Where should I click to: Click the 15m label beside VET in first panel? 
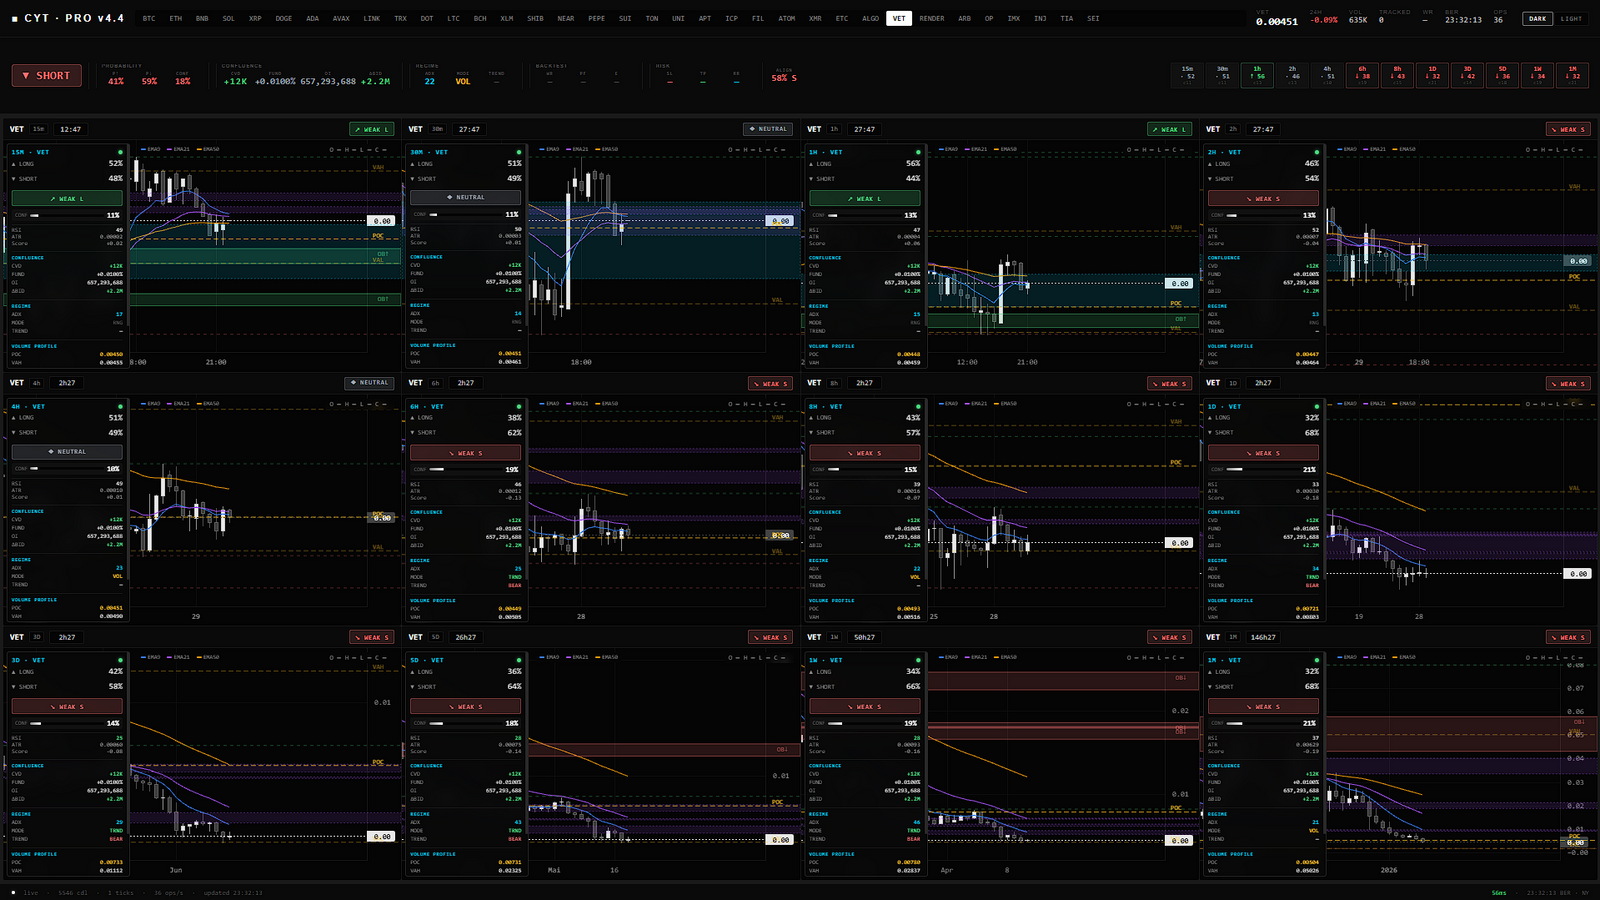pyautogui.click(x=39, y=129)
